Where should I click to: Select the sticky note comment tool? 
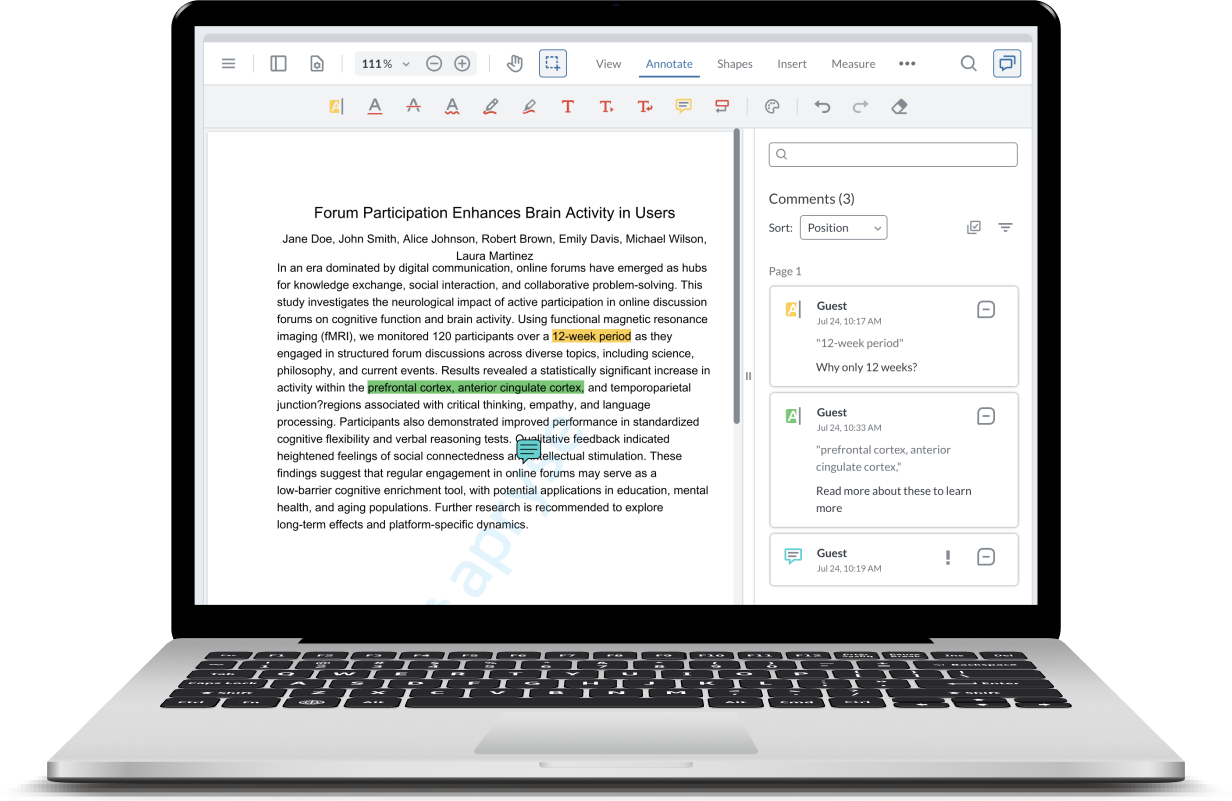pyautogui.click(x=683, y=106)
